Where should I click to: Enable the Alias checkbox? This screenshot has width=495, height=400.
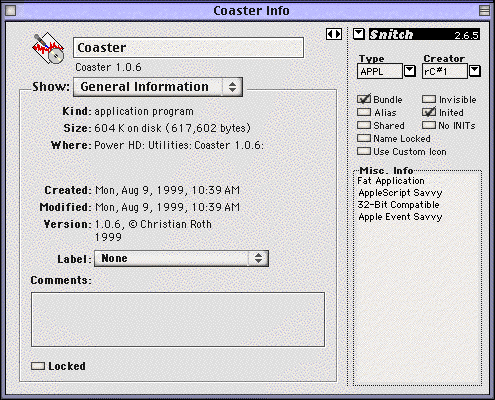coord(364,112)
